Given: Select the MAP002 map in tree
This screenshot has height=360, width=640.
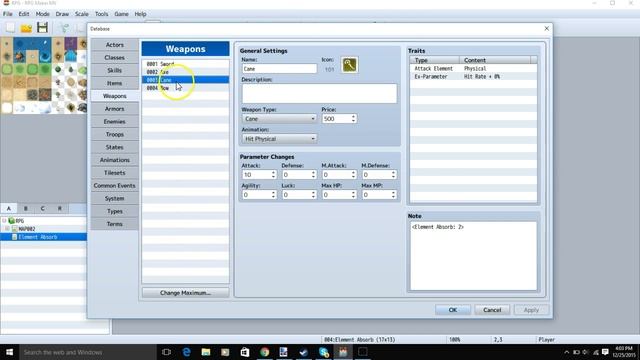Looking at the screenshot, I should (x=27, y=229).
